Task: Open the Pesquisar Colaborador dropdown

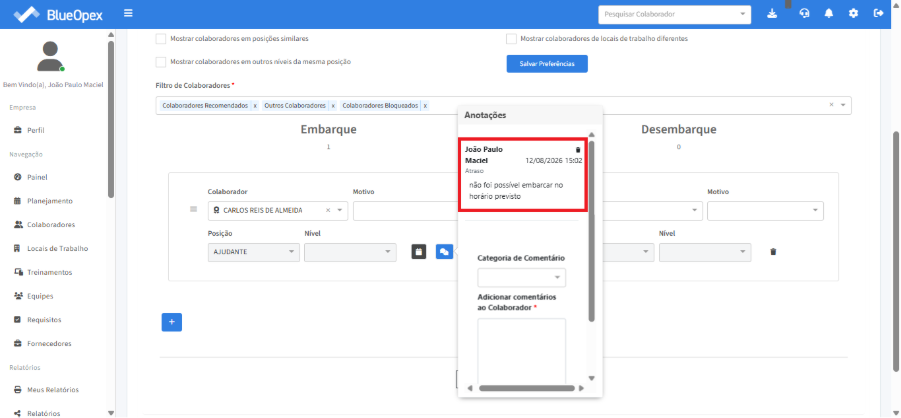Action: click(x=674, y=14)
